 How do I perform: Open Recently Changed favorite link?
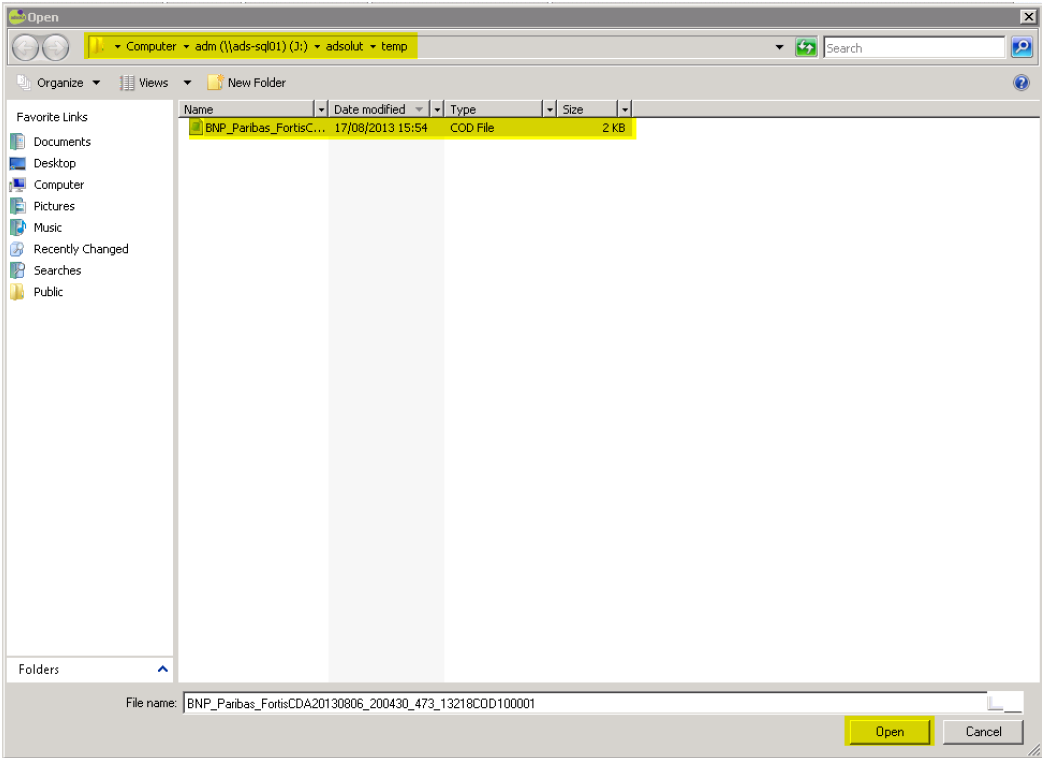coord(80,249)
